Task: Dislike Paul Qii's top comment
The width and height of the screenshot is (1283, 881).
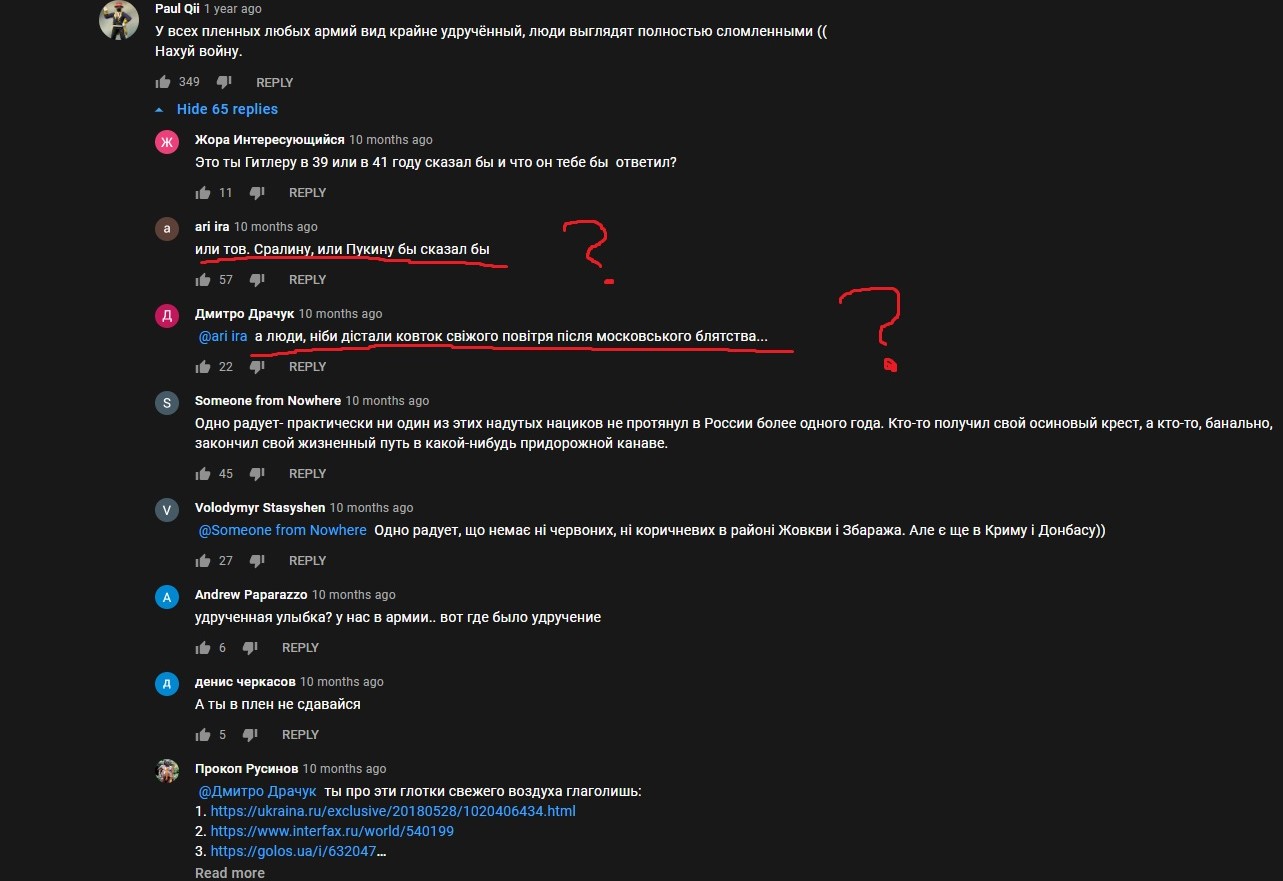Action: click(x=224, y=82)
